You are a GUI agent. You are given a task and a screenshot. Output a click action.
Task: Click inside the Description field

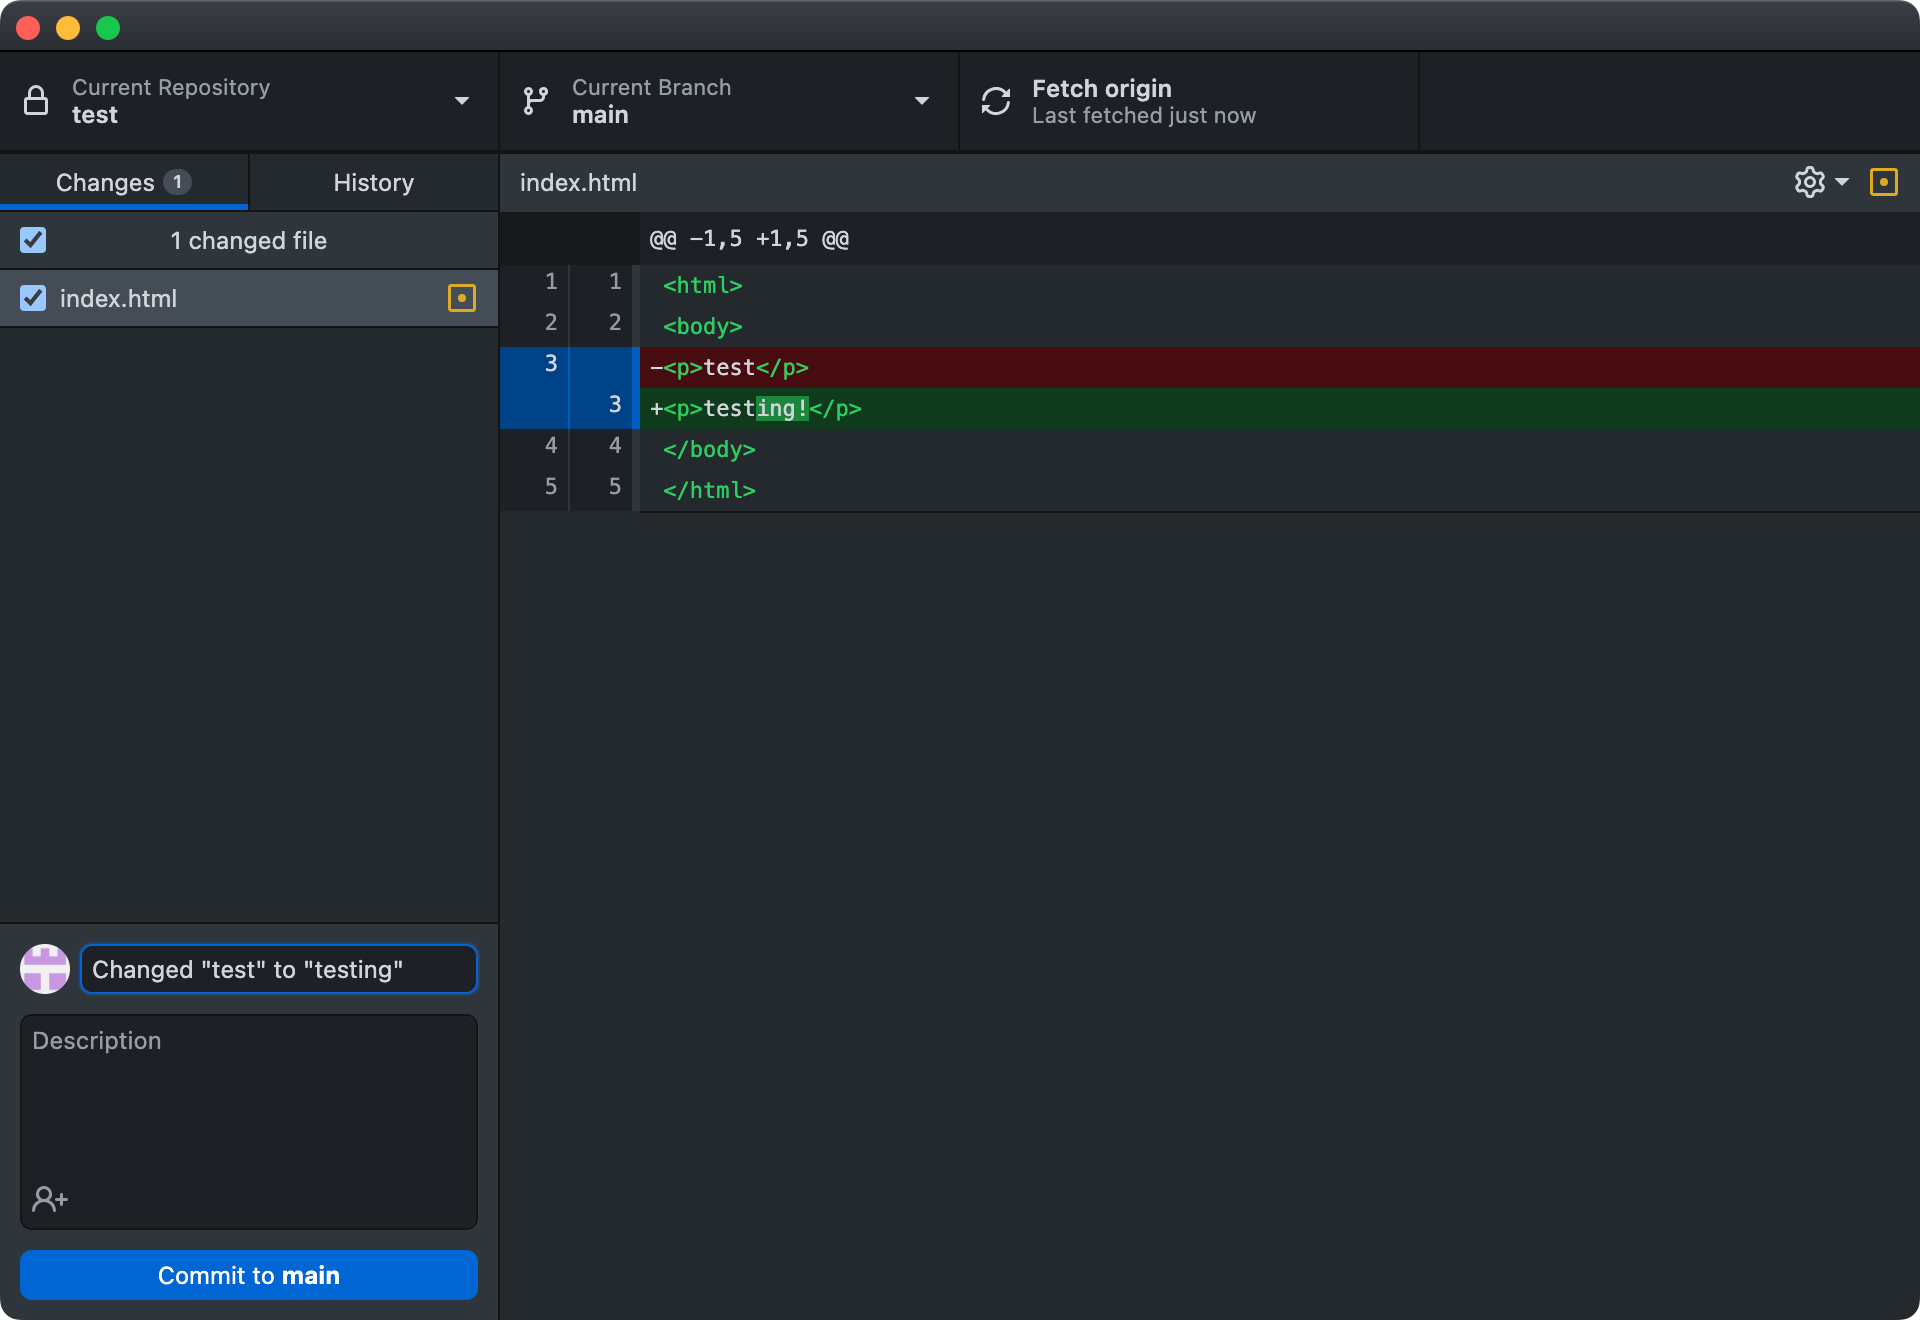[x=247, y=1100]
